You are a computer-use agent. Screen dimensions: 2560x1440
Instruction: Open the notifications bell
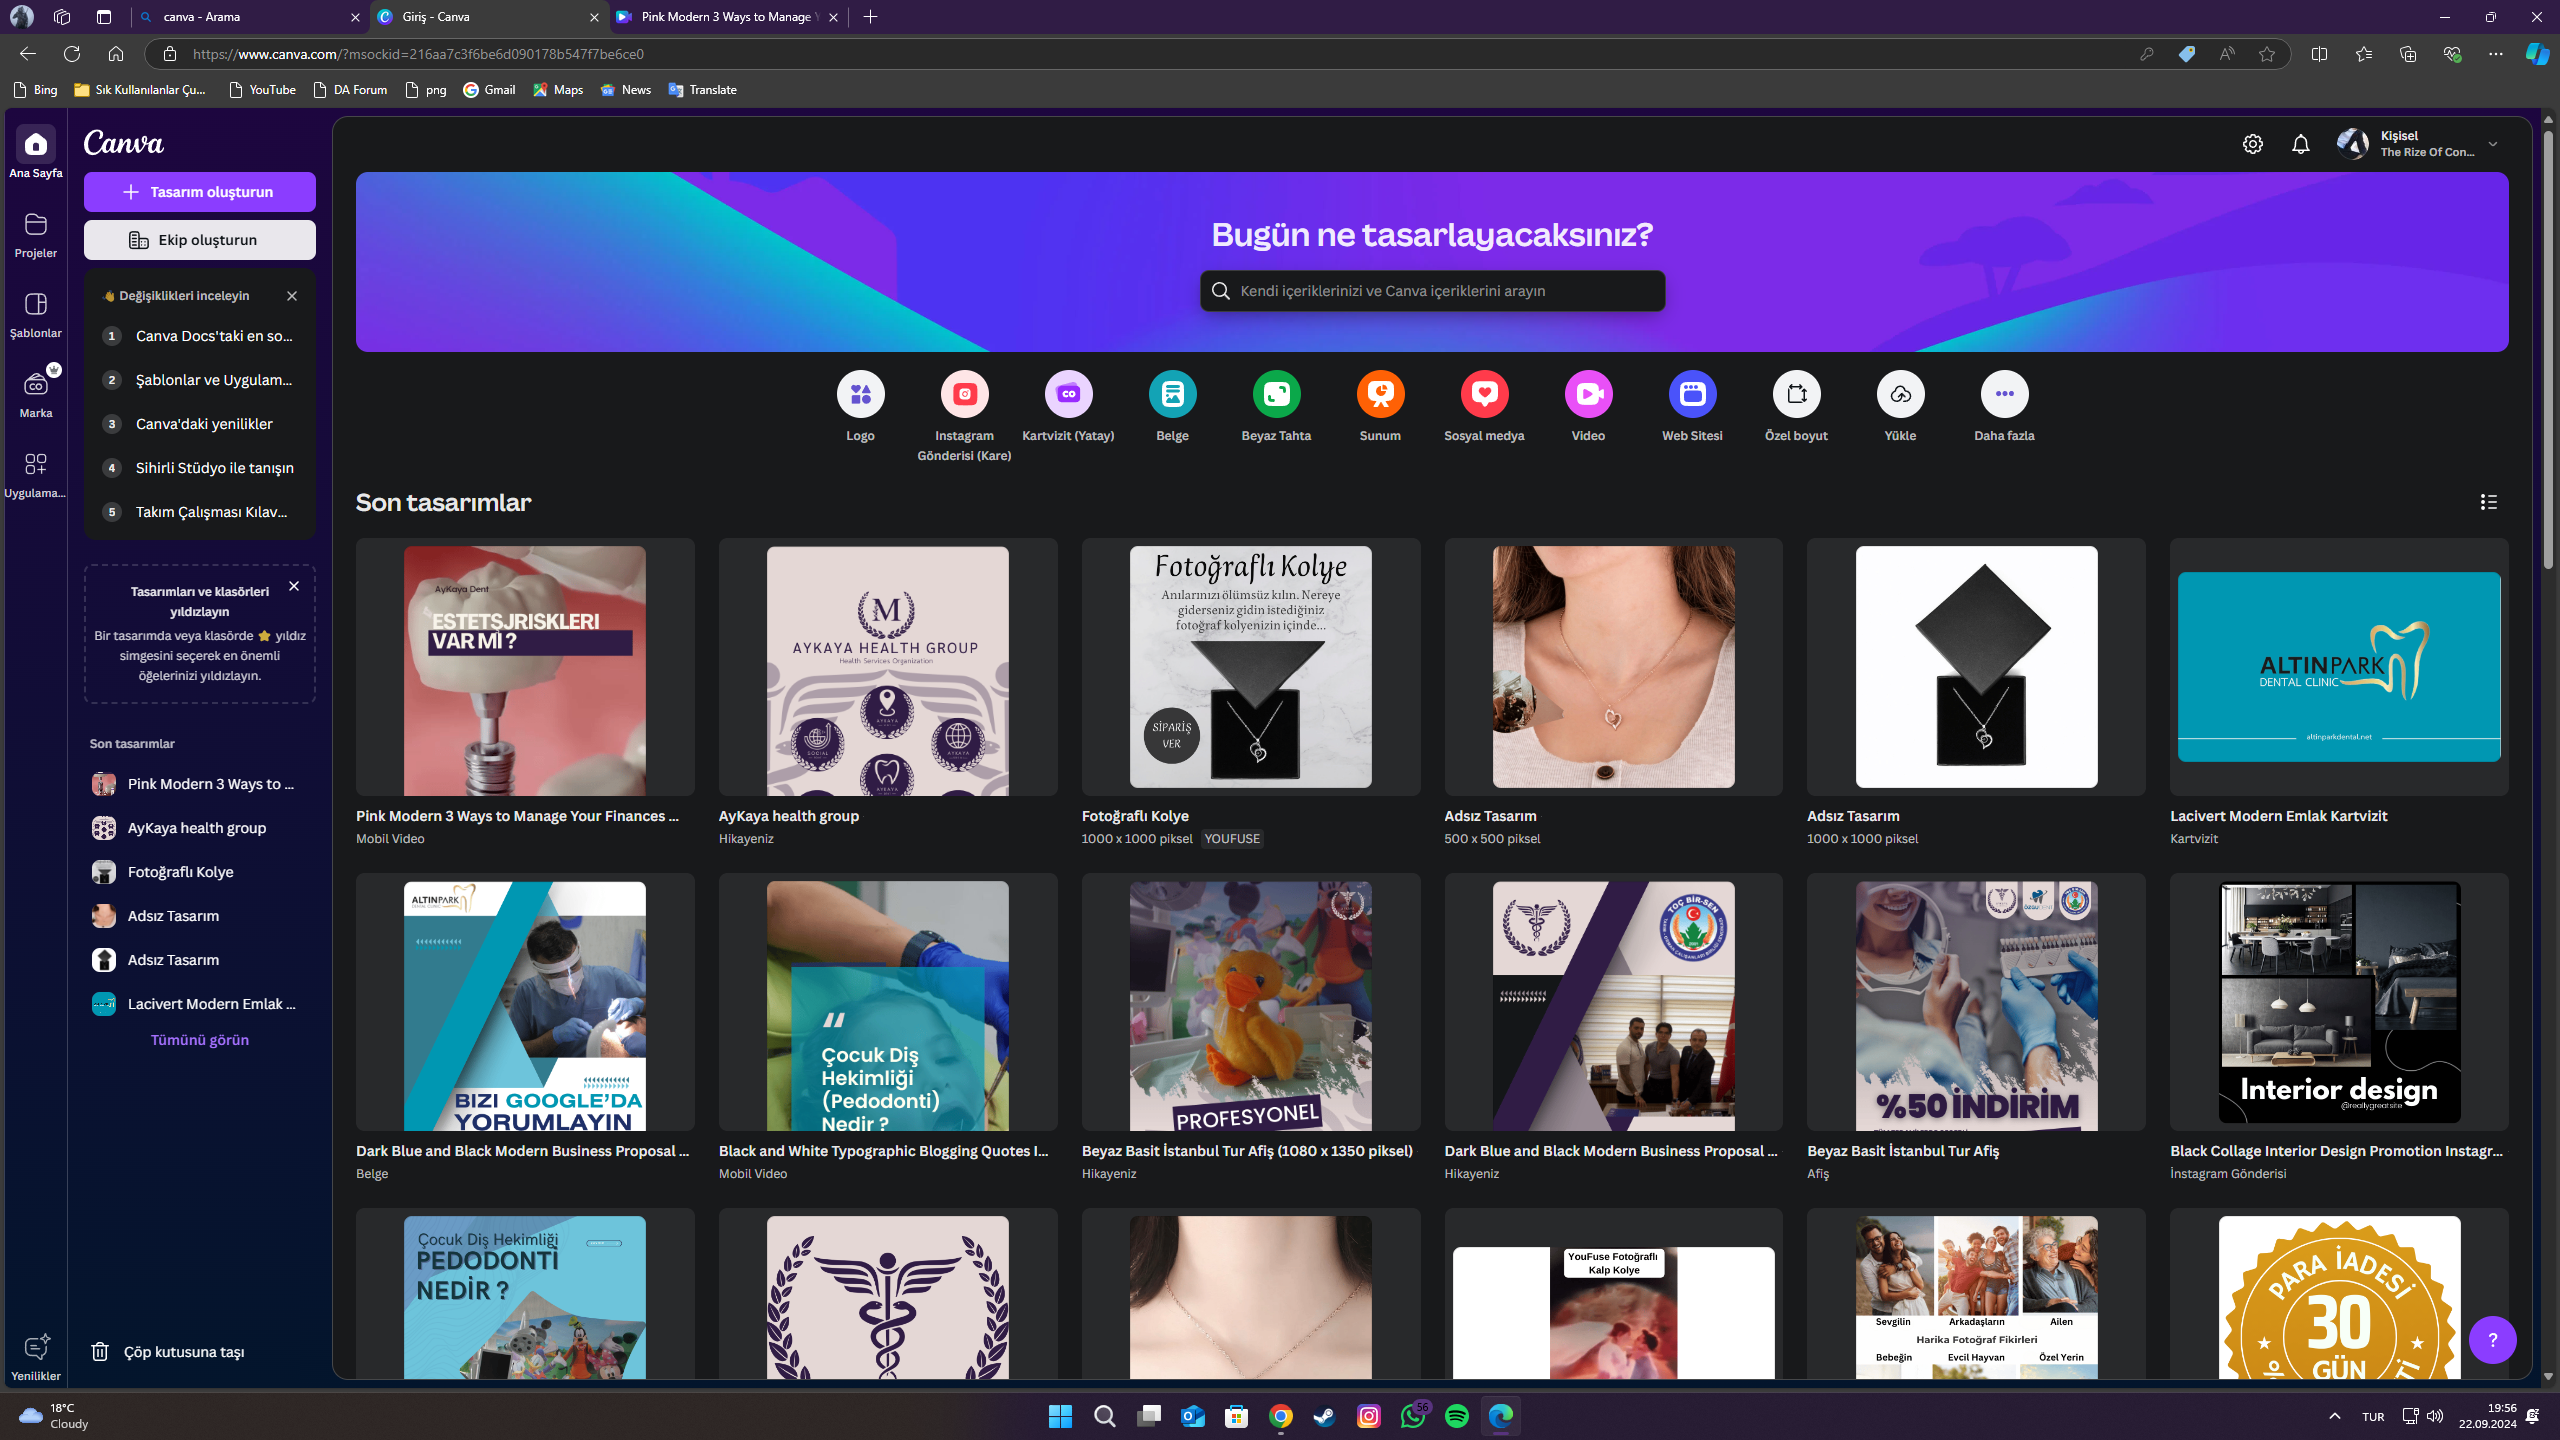coord(2300,144)
